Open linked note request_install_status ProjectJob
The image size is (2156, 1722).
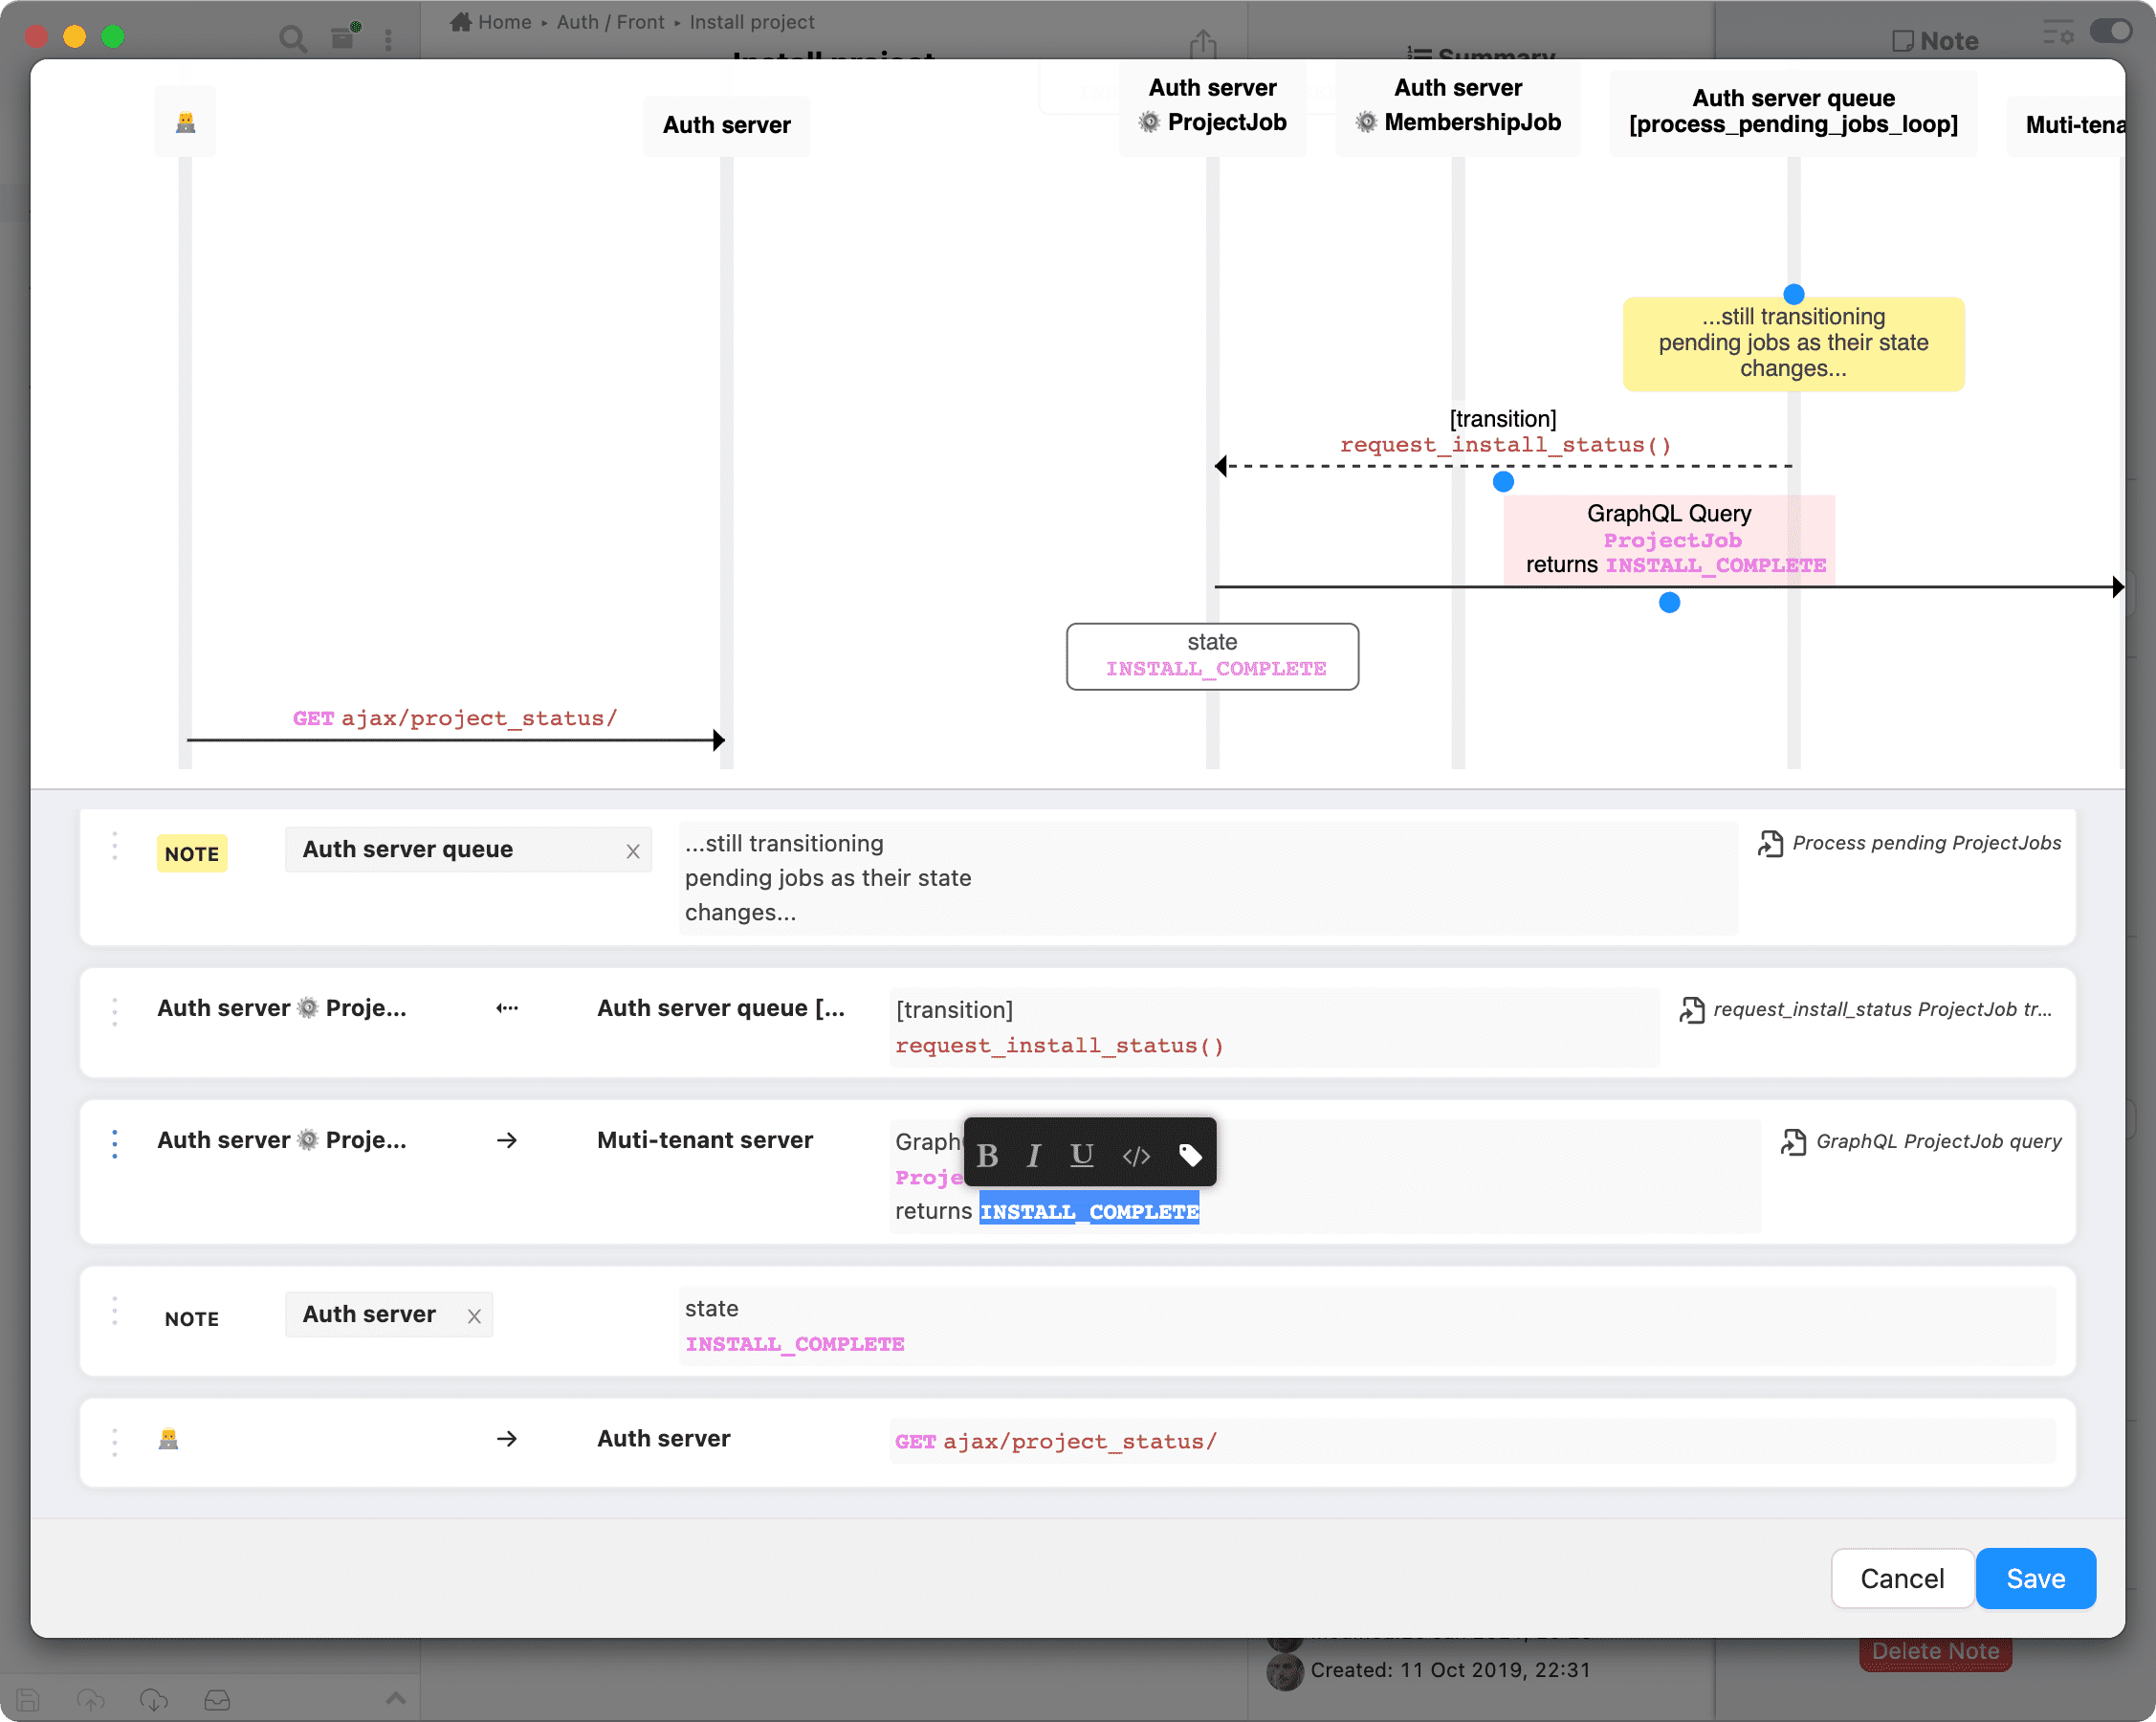click(1865, 1009)
